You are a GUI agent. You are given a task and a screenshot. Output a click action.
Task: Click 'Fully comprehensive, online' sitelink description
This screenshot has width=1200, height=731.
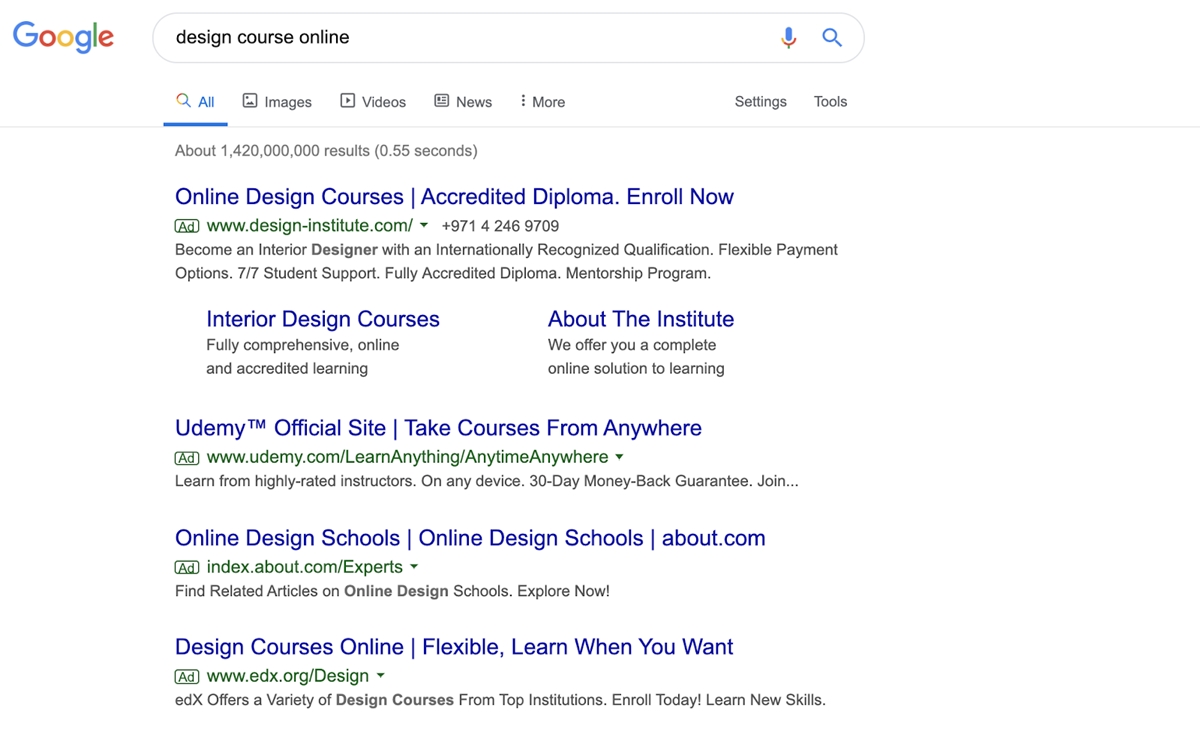coord(303,345)
